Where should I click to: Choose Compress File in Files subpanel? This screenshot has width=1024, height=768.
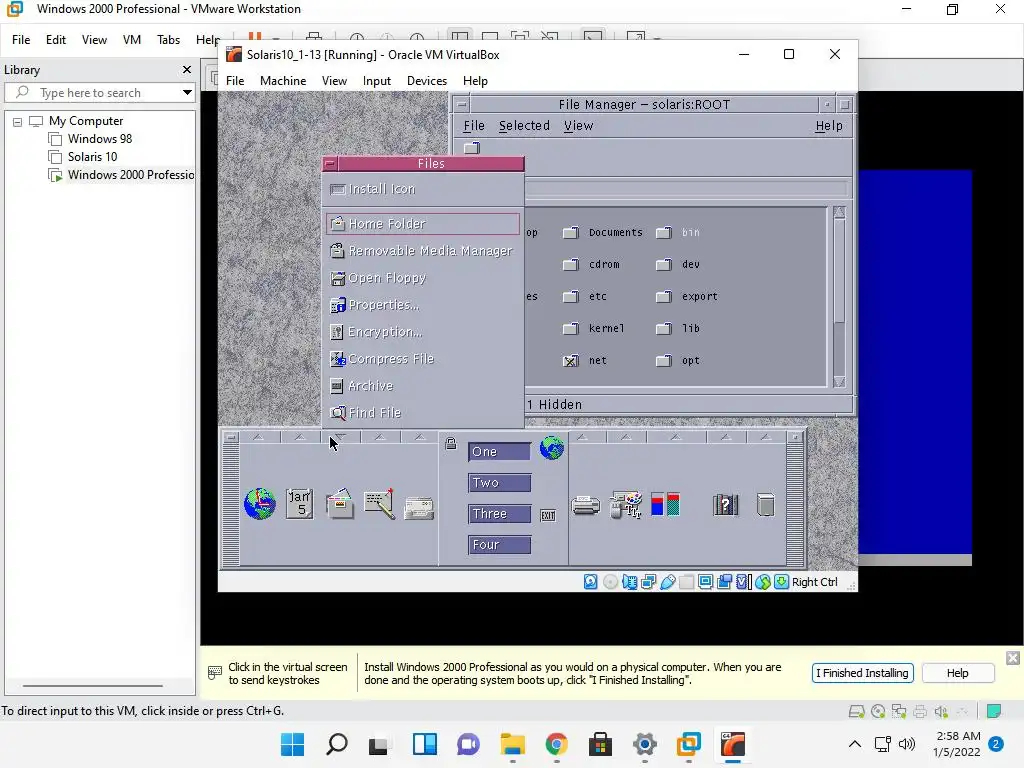click(423, 359)
